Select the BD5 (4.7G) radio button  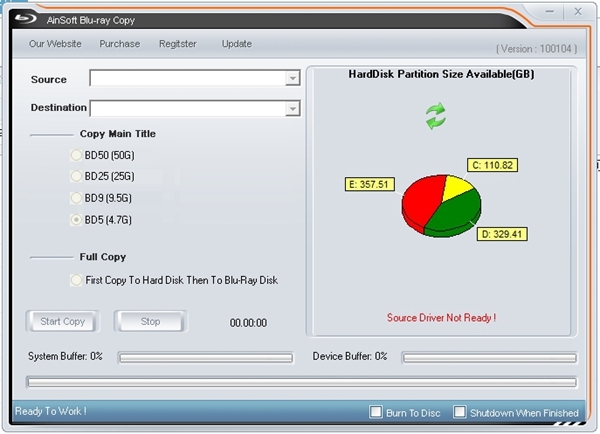76,220
